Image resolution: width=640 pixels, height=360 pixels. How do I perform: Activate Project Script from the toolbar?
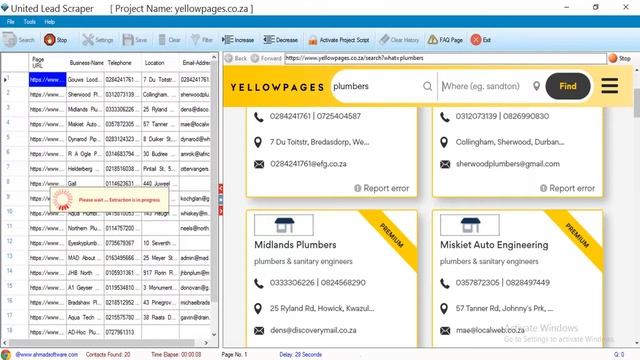339,40
